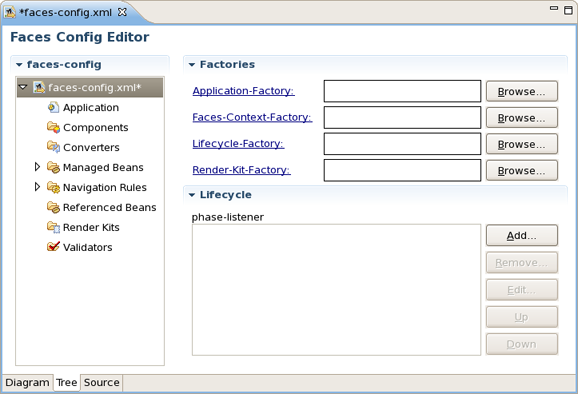Viewport: 578px width, 394px height.
Task: Browse for the Faces-Context-Factory class
Action: click(522, 118)
